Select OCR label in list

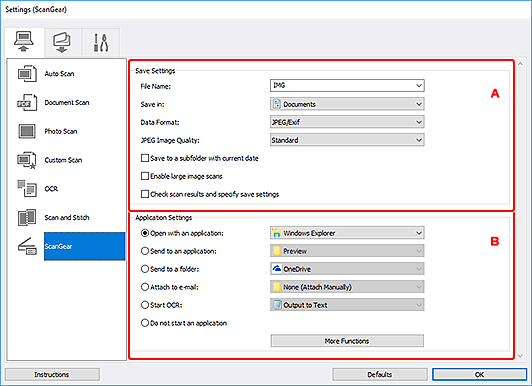(51, 189)
